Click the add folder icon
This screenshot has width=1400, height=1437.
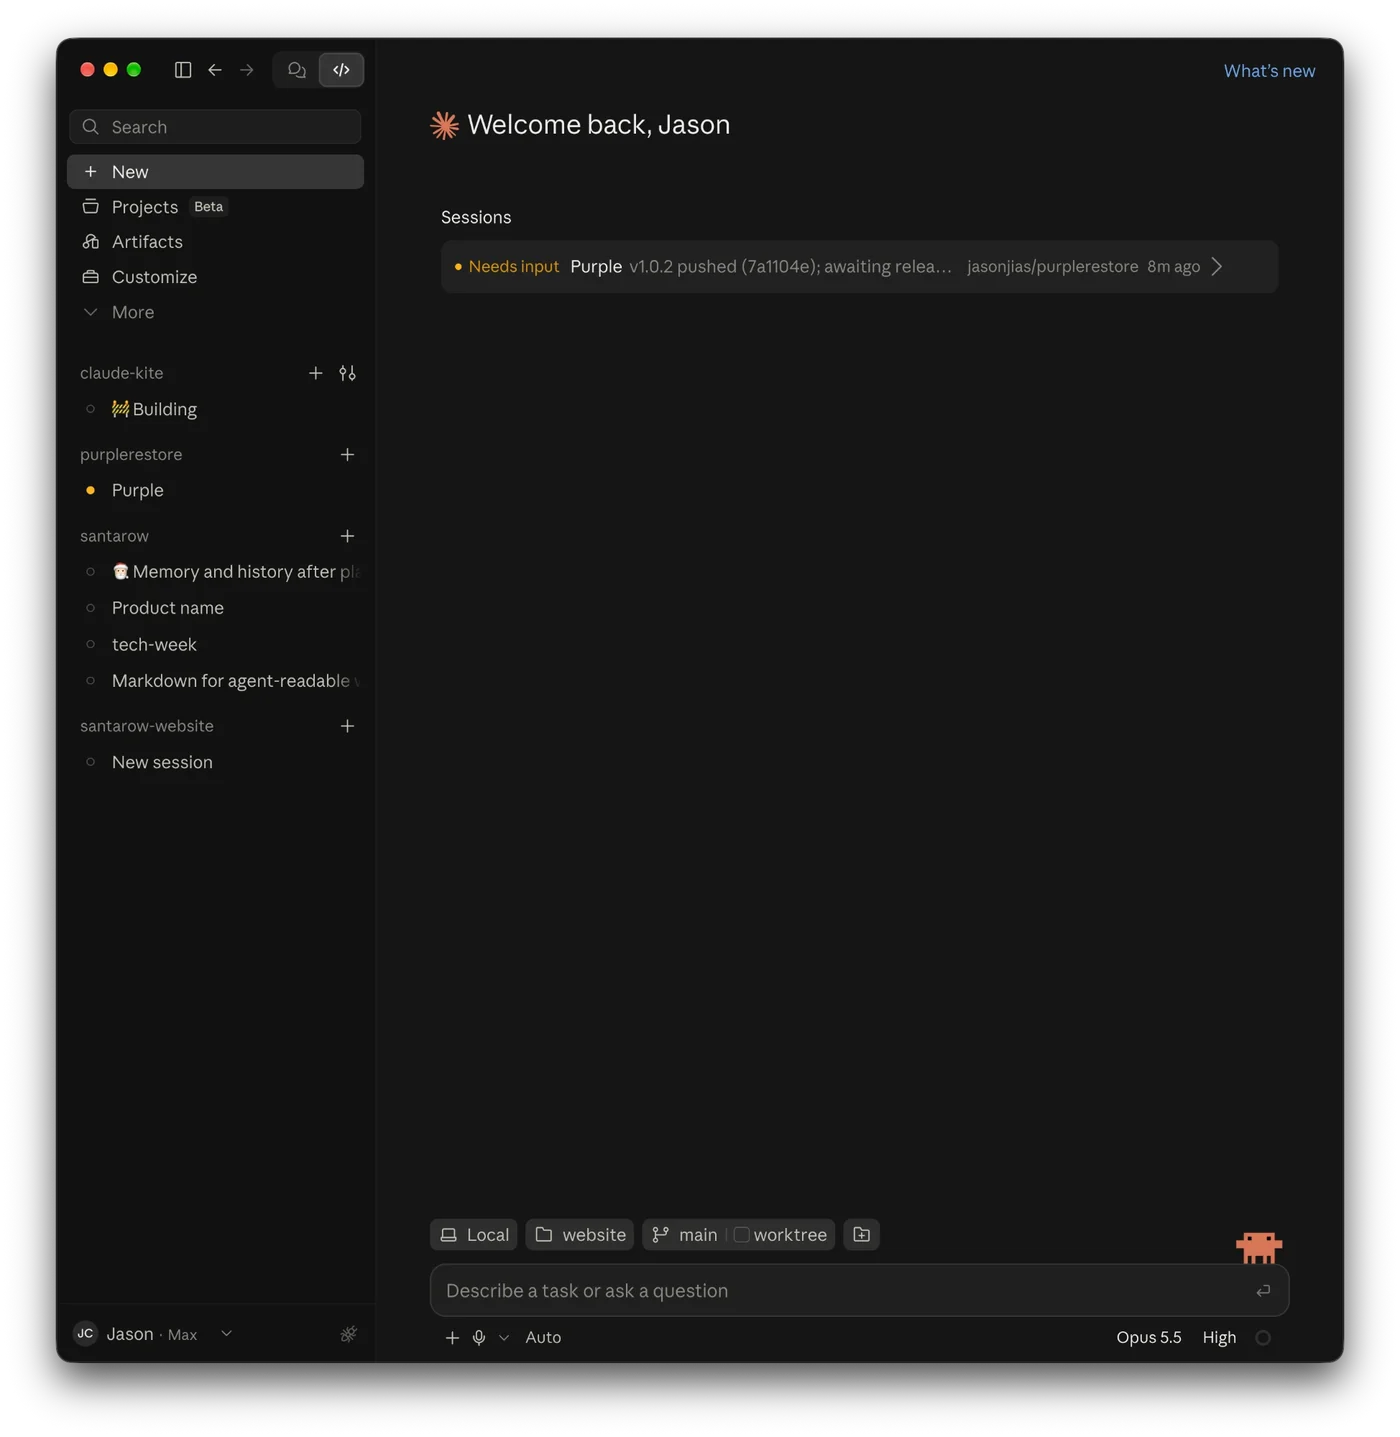tap(861, 1235)
